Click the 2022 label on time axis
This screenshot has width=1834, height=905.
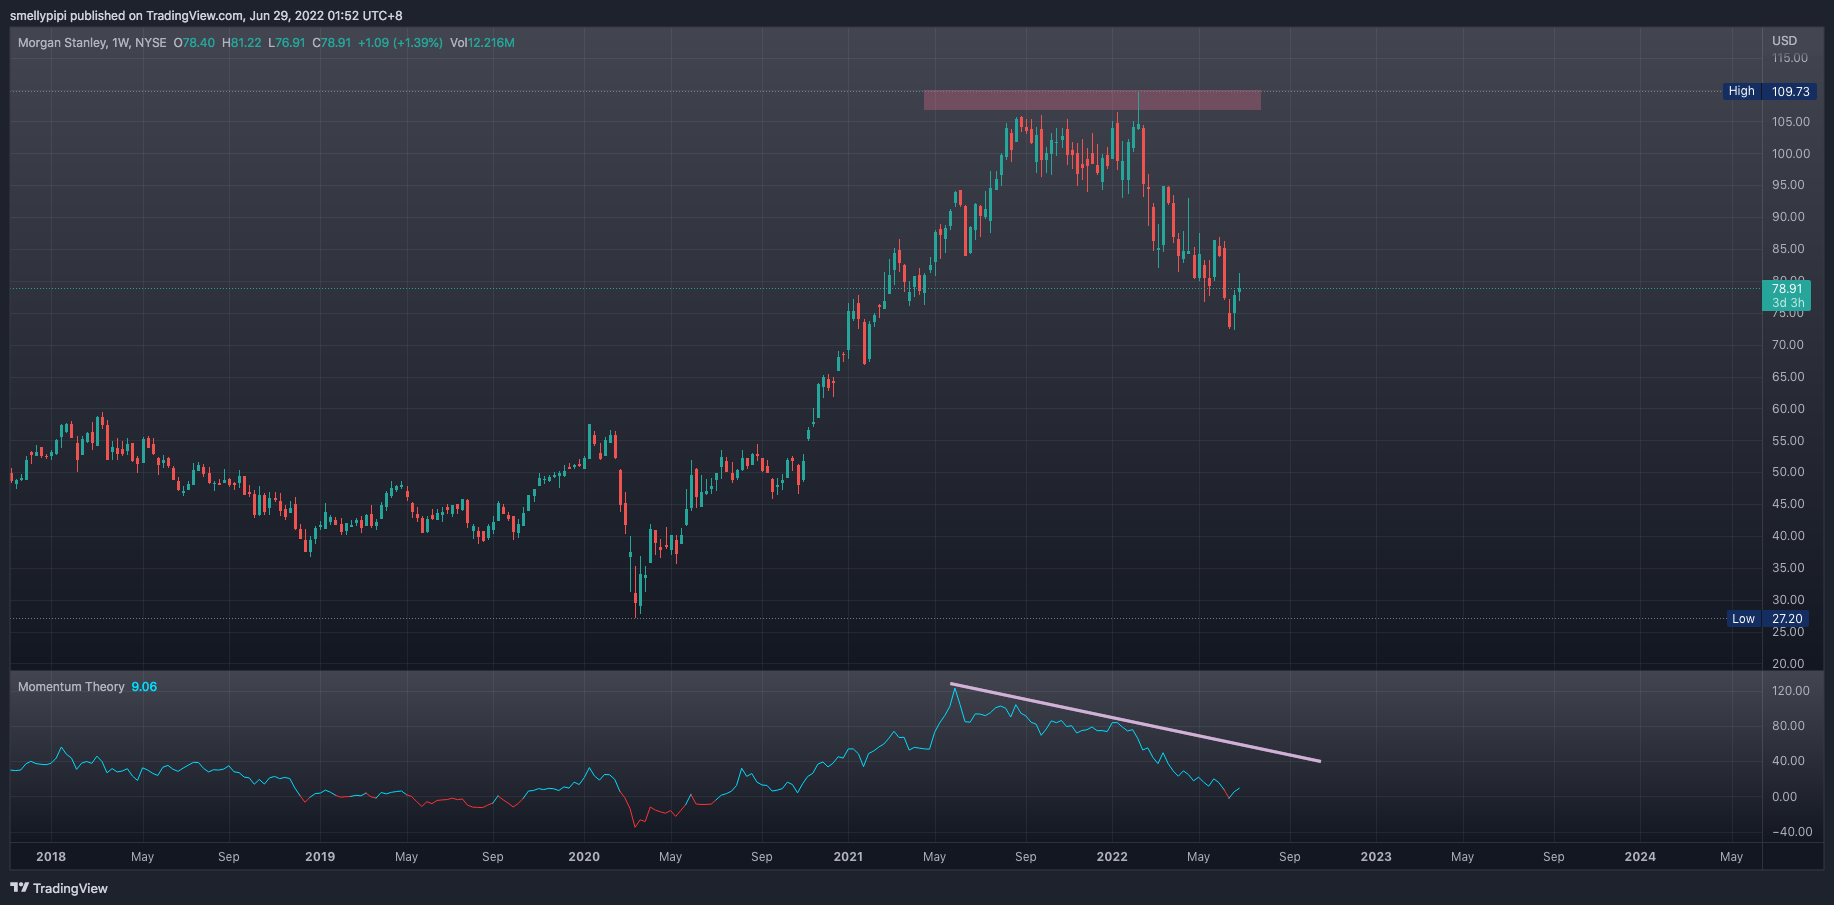click(1112, 857)
